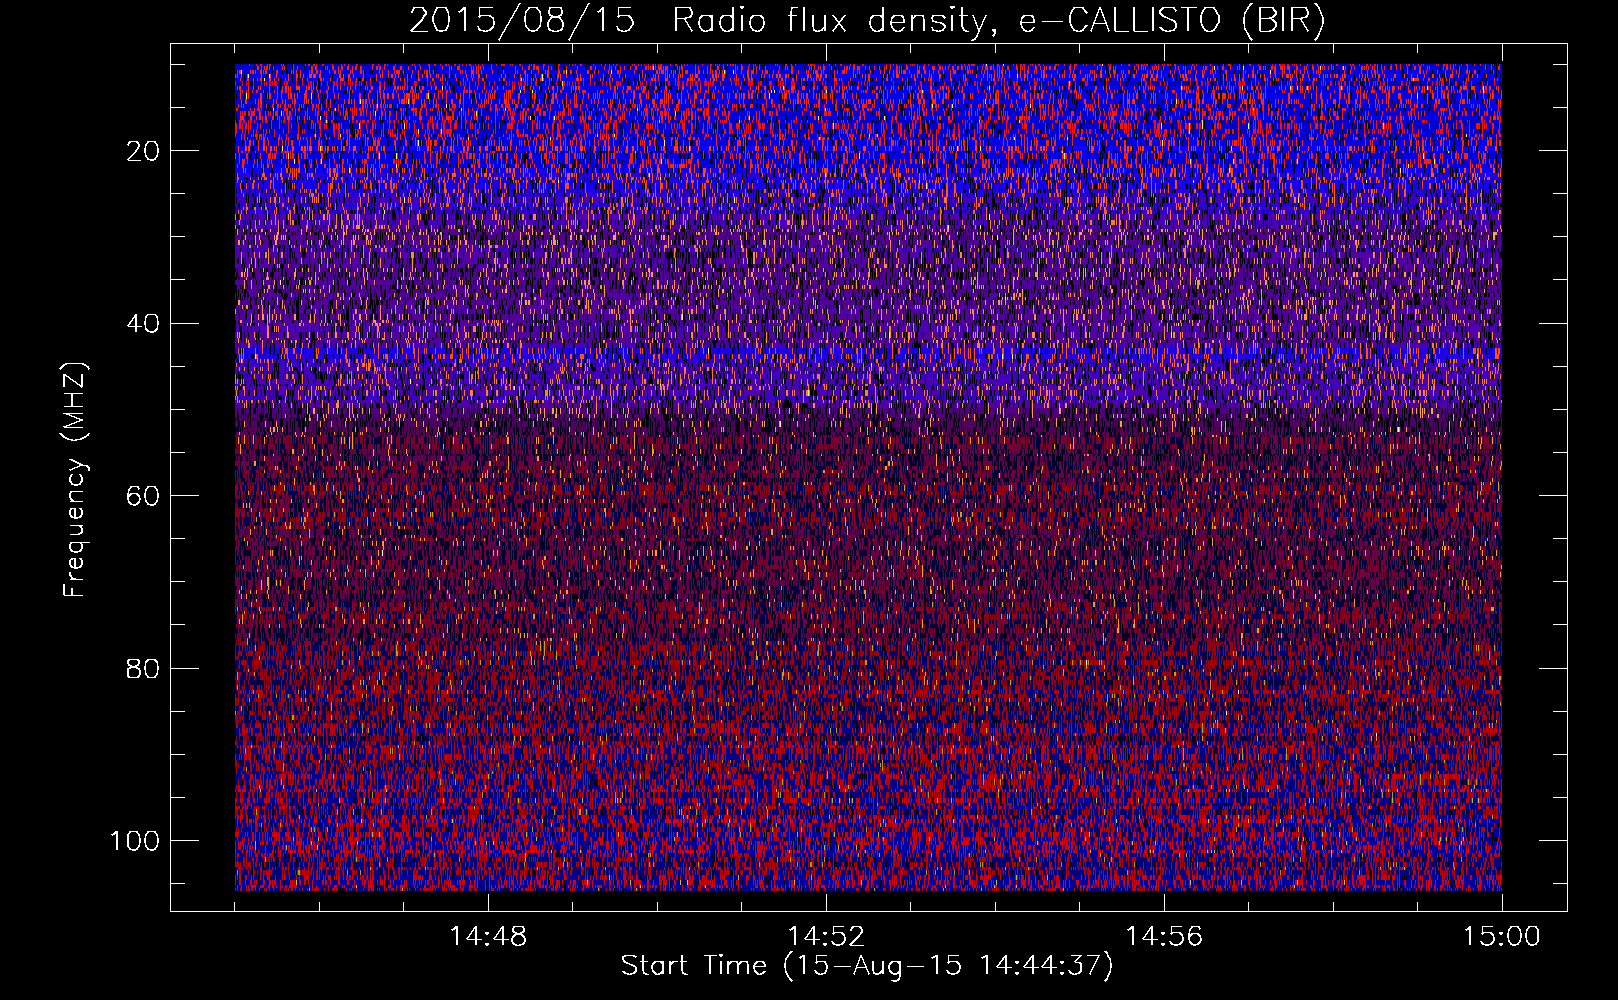This screenshot has height=1000, width=1618.
Task: Click the 'Start Time (15-Aug-15 14:44:37)' x-axis label
Action: [x=867, y=966]
